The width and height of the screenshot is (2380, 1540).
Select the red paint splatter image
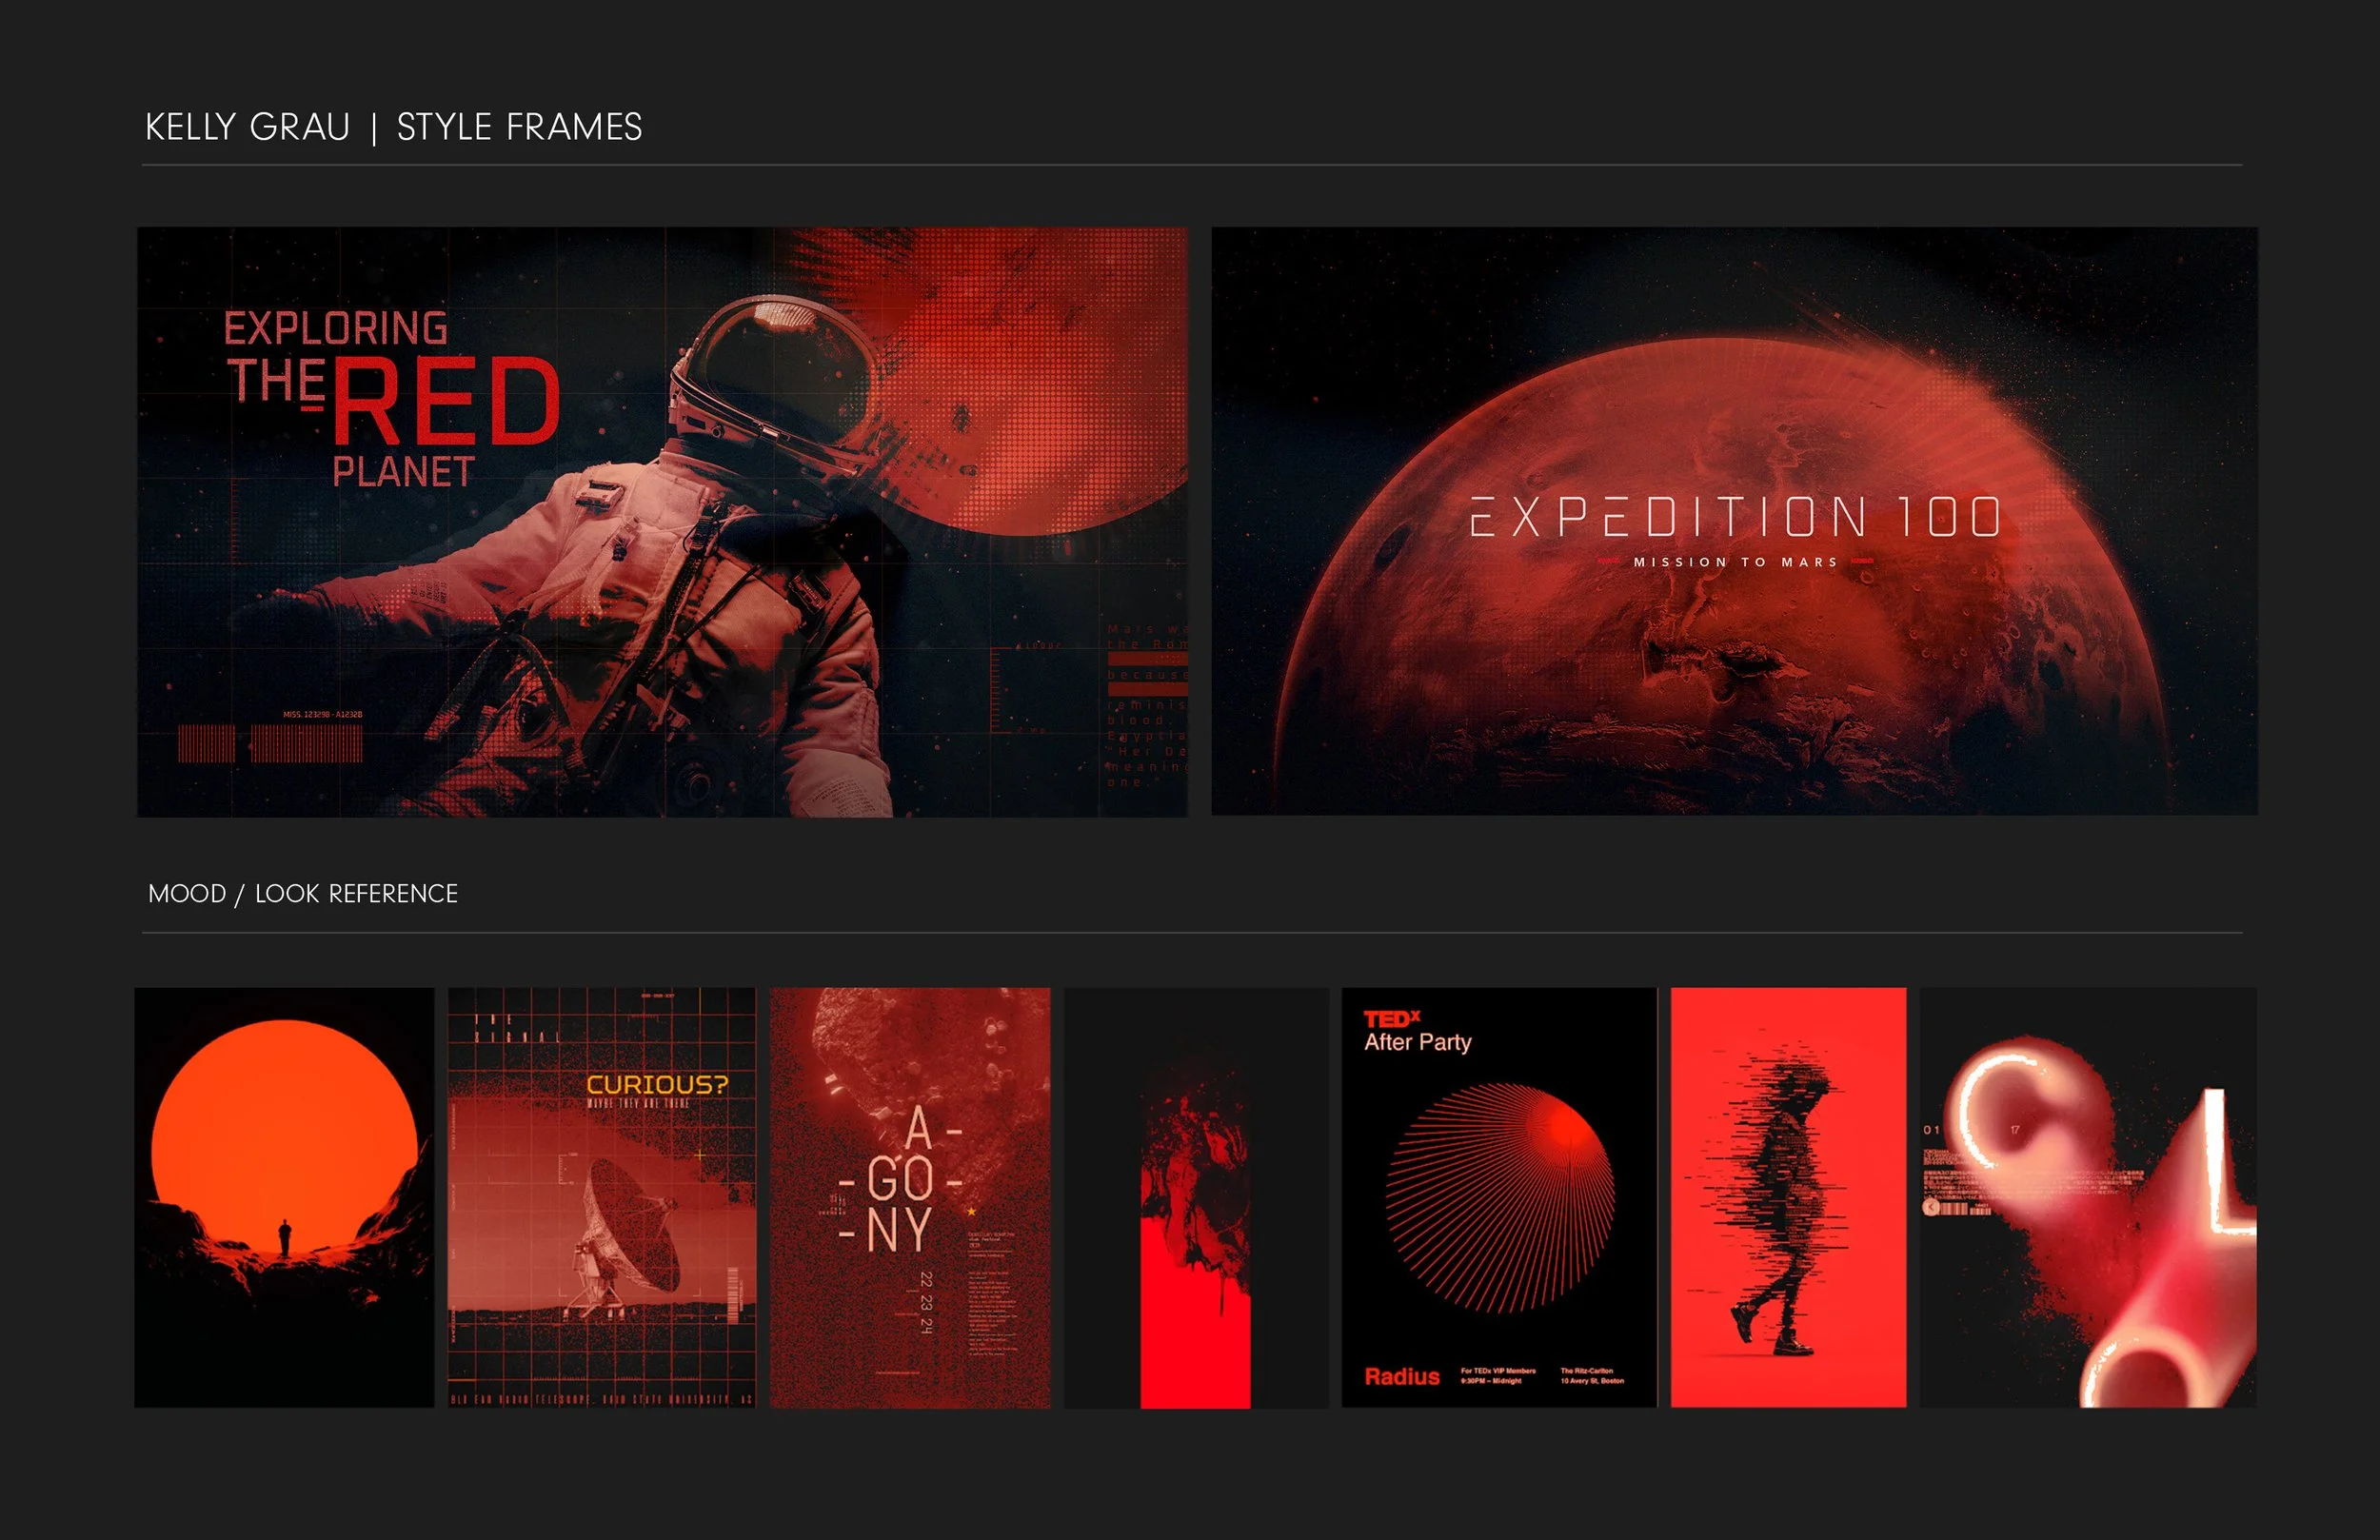click(x=1196, y=1198)
